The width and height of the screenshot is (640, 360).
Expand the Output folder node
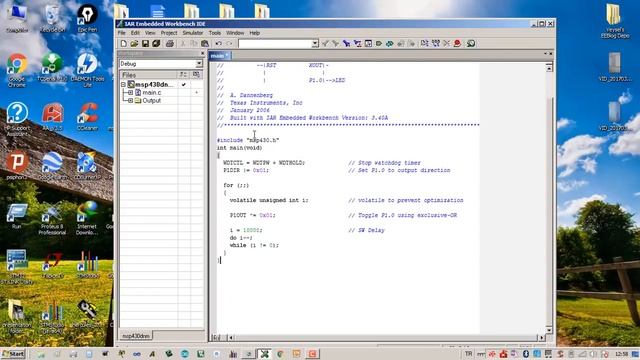point(130,100)
